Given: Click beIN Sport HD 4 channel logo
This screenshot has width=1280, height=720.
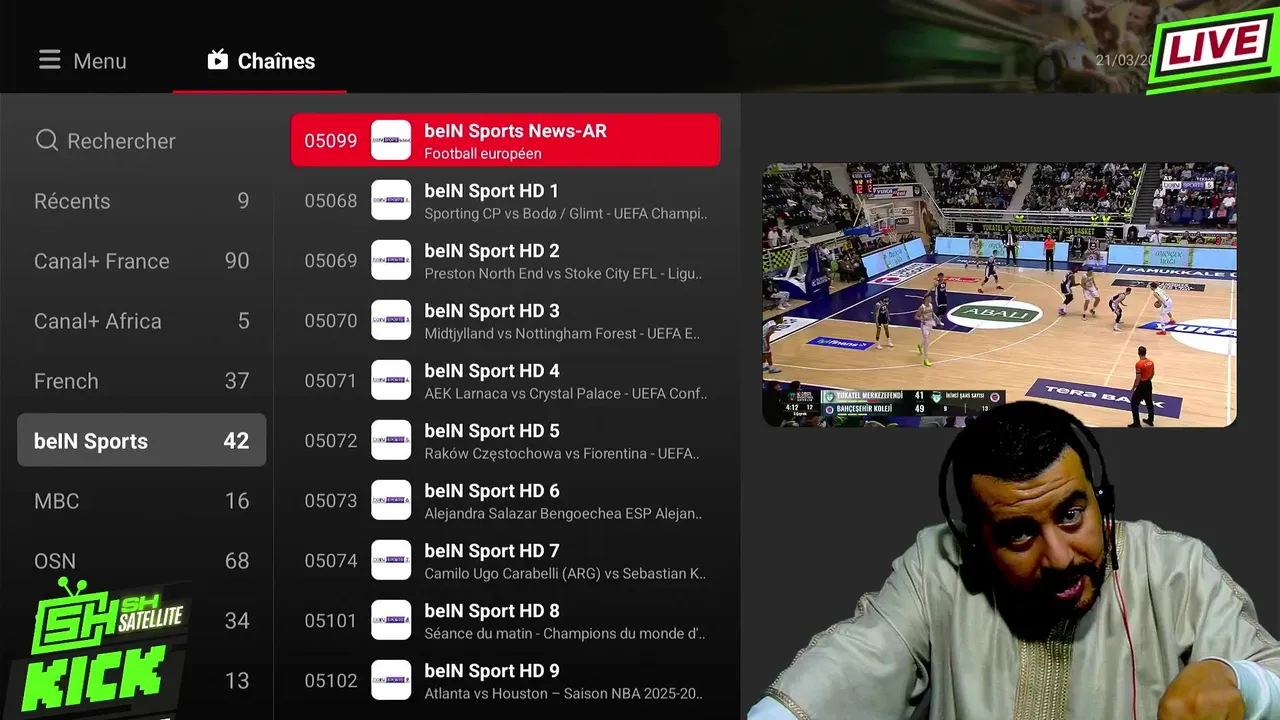Looking at the screenshot, I should click(391, 380).
